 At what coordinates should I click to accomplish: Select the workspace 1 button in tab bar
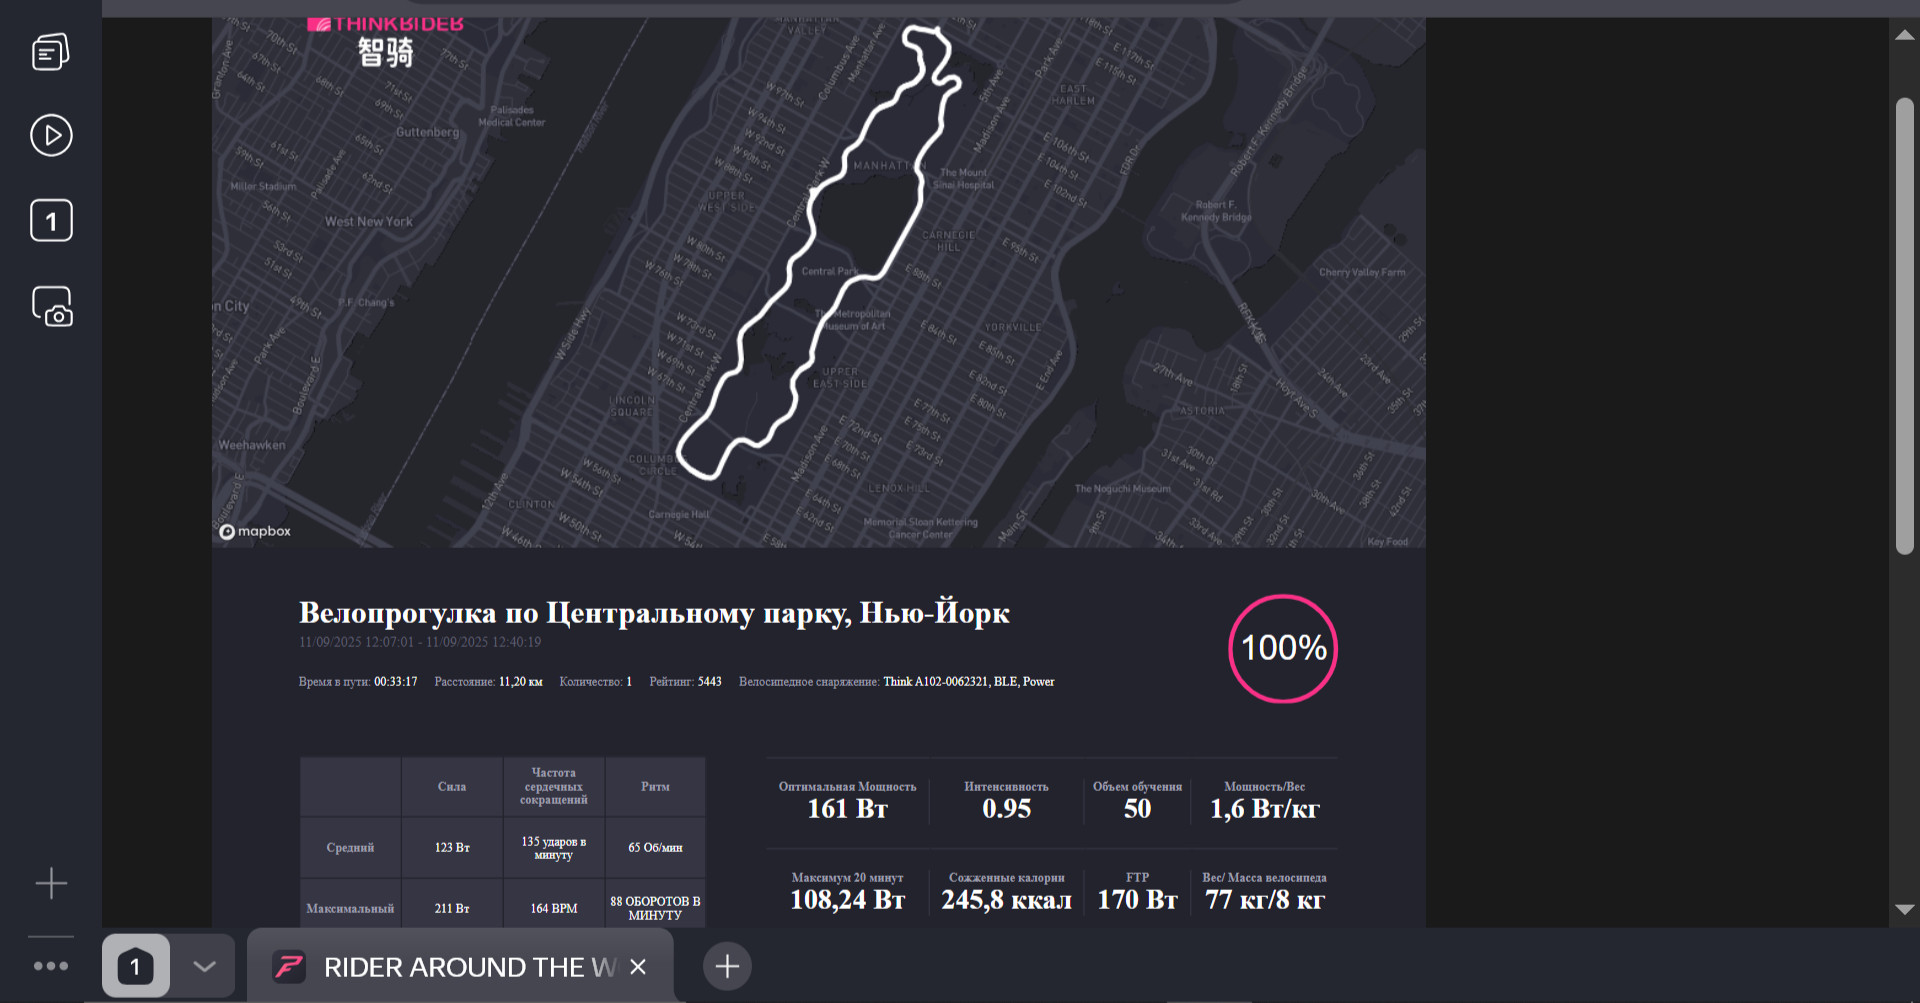click(136, 966)
